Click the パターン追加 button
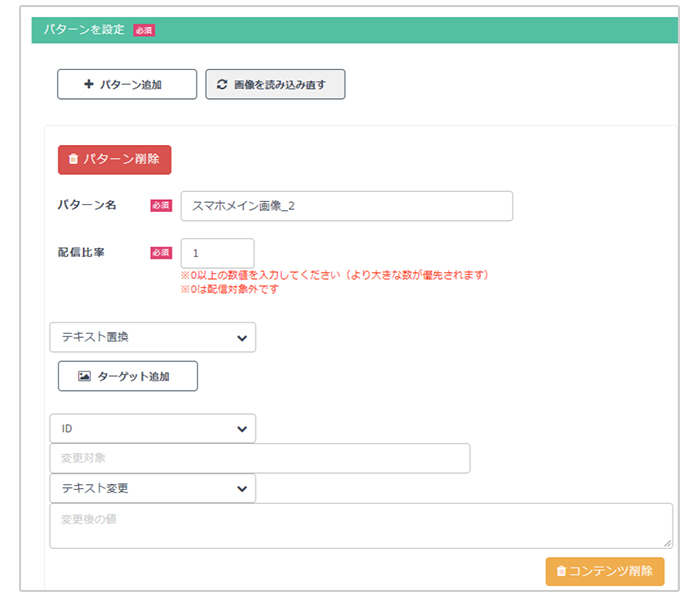The height and width of the screenshot is (600, 700). tap(127, 84)
